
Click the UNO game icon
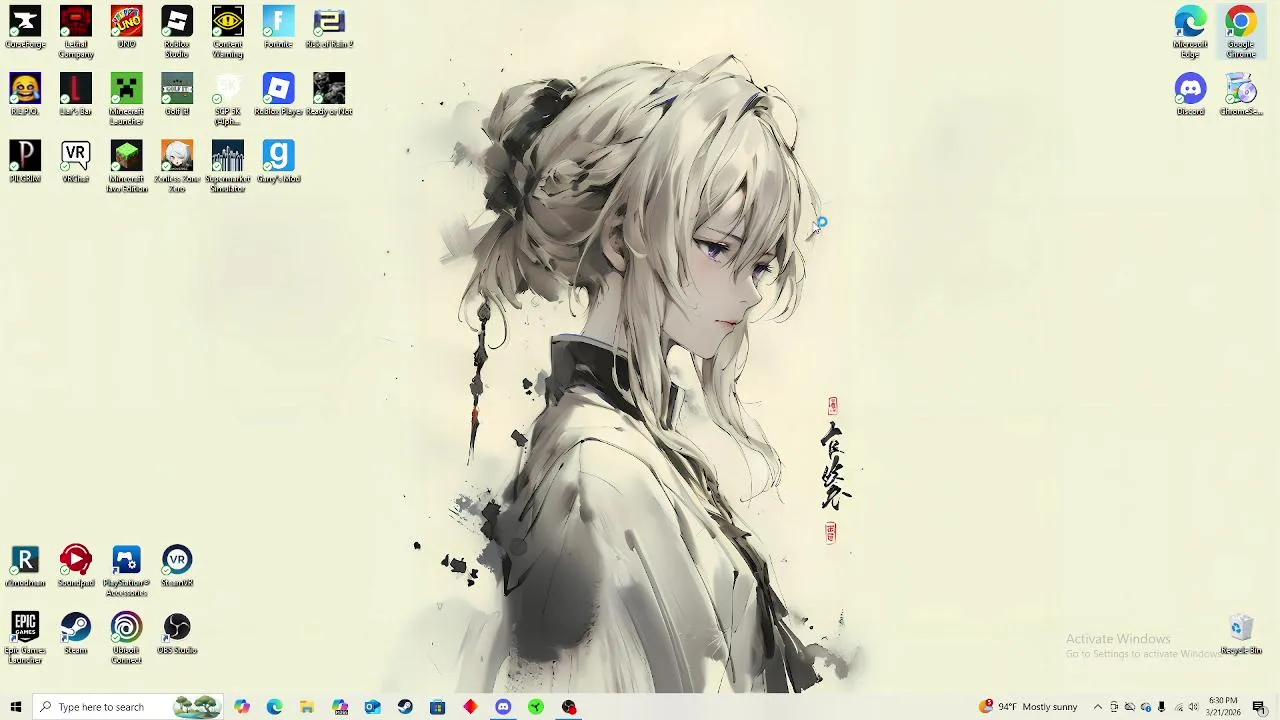pyautogui.click(x=126, y=28)
